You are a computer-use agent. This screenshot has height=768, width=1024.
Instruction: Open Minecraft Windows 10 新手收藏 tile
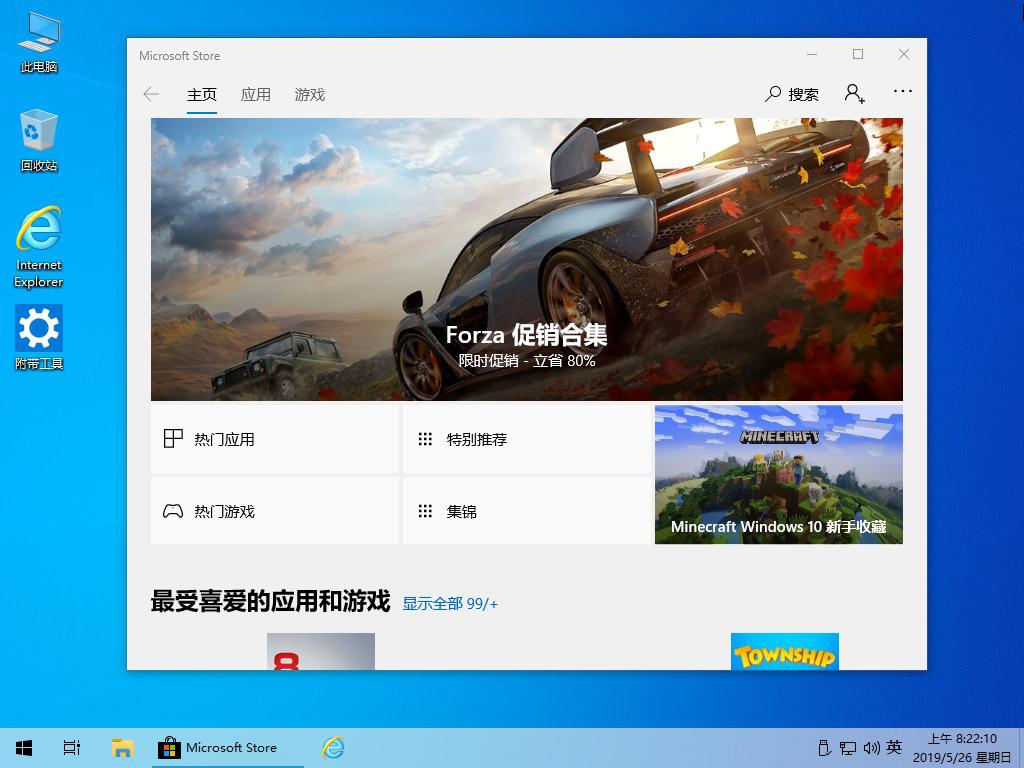(x=778, y=475)
